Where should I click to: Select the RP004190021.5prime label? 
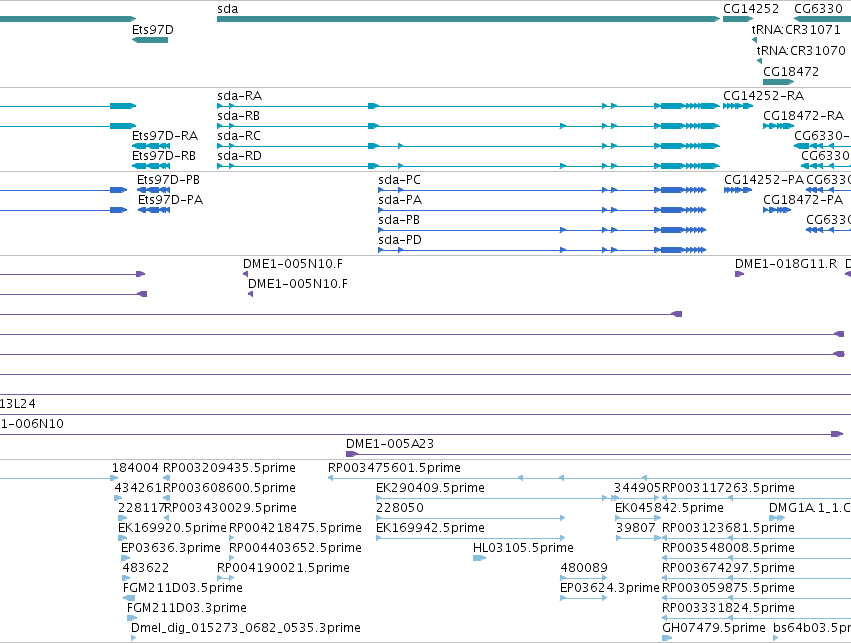pyautogui.click(x=283, y=568)
